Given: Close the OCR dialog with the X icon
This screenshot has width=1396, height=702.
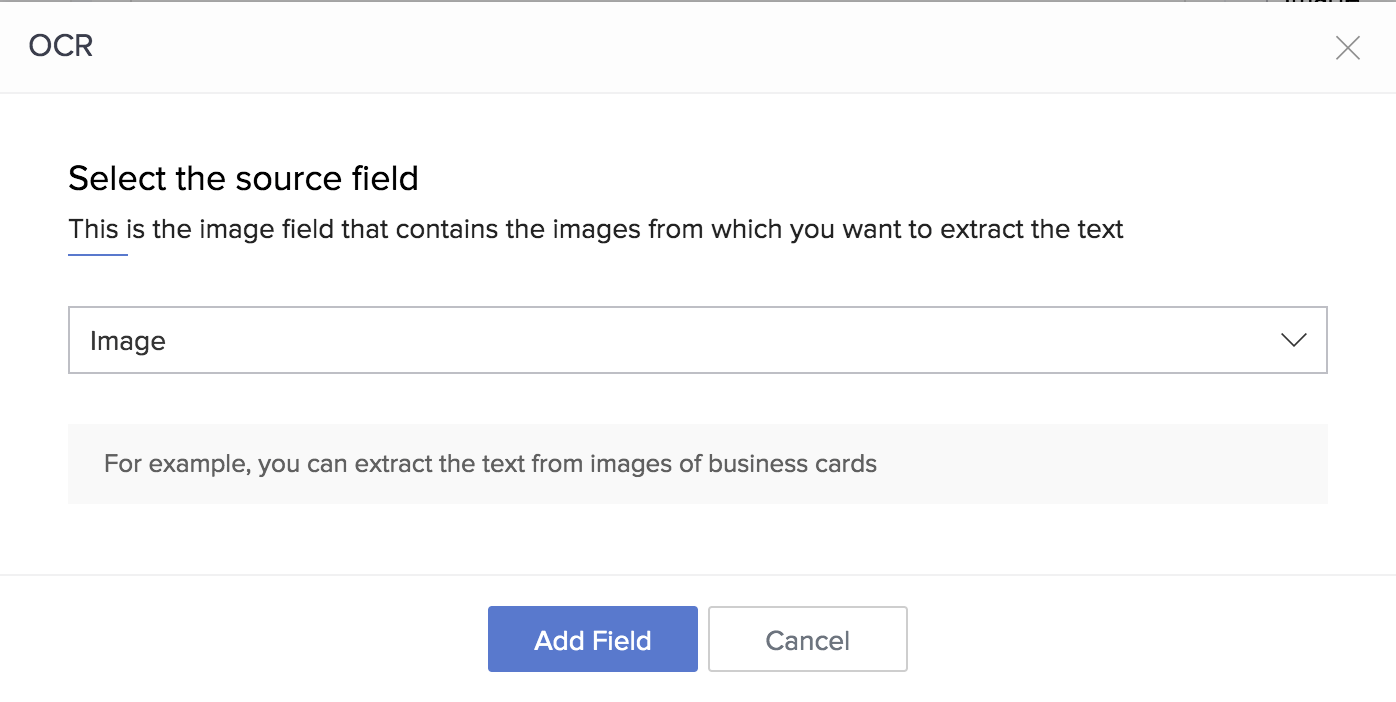Looking at the screenshot, I should [x=1348, y=47].
